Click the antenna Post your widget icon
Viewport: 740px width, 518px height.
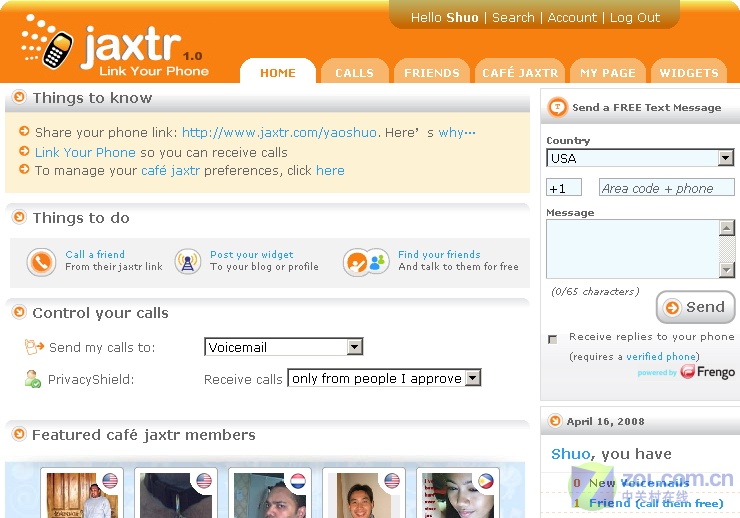[188, 261]
